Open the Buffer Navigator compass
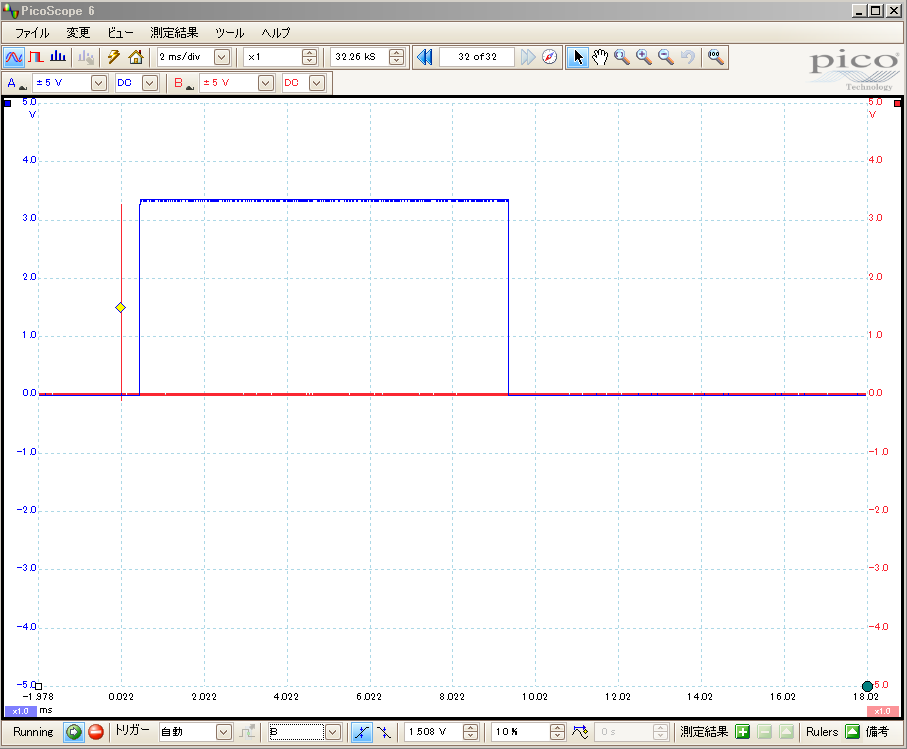 pos(550,57)
